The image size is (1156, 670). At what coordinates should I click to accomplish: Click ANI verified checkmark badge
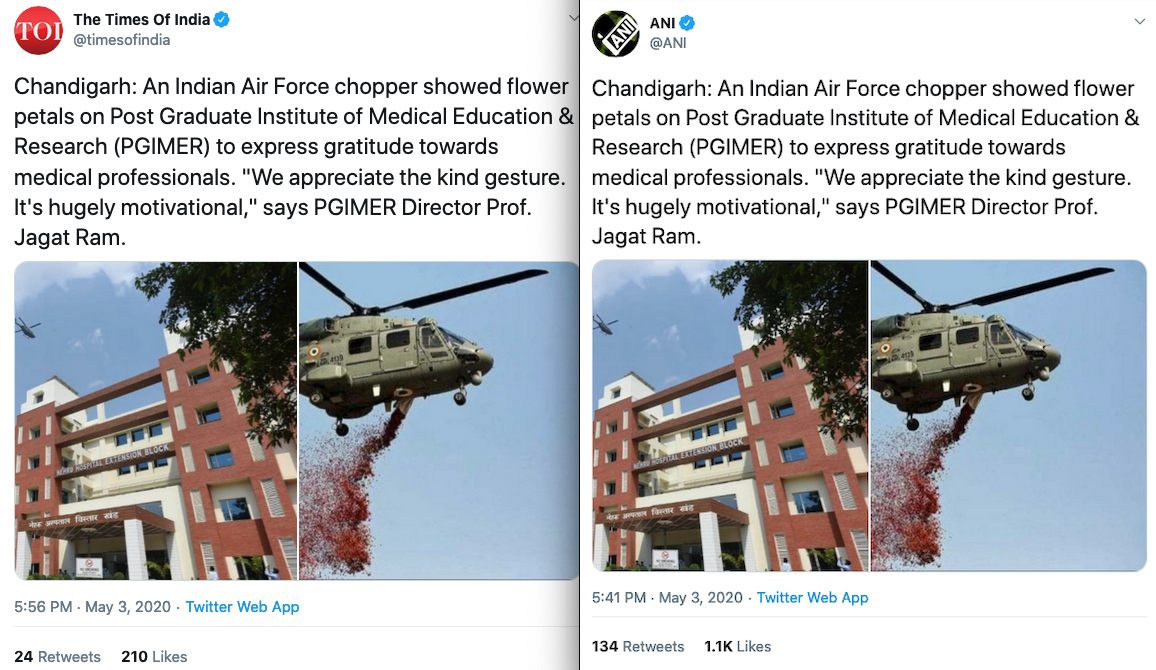pos(687,23)
